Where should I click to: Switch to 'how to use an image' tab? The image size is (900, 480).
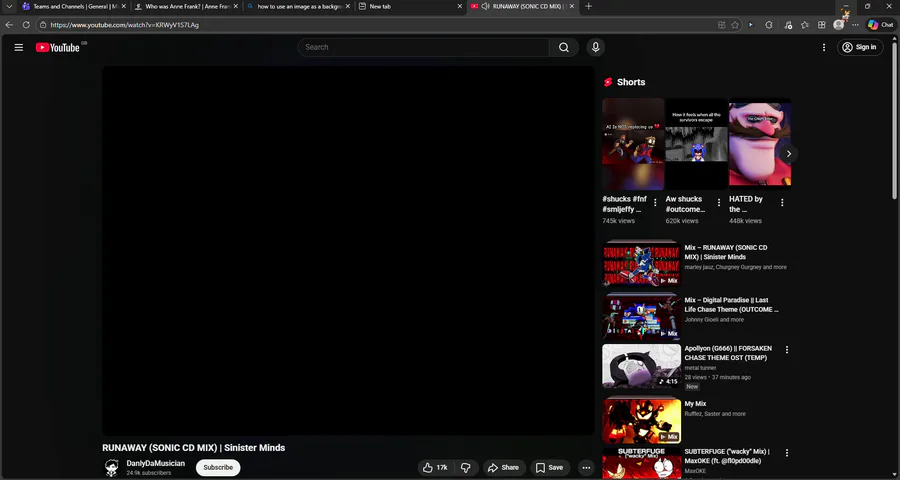point(298,6)
